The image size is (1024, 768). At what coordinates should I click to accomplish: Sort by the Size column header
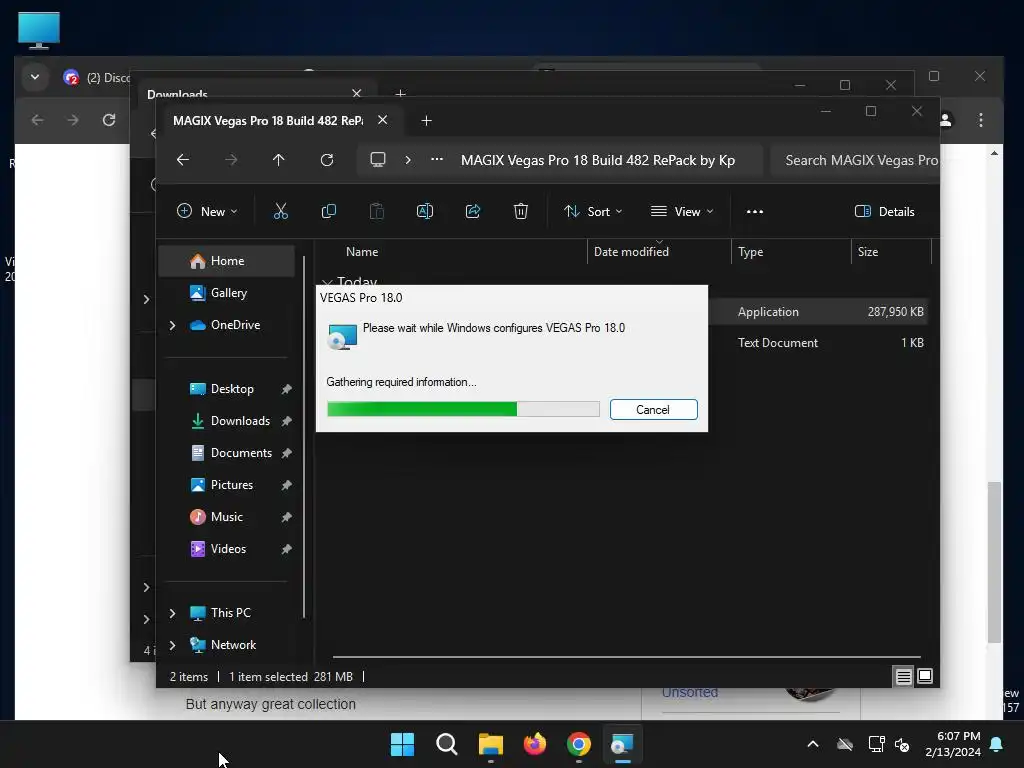coord(891,251)
